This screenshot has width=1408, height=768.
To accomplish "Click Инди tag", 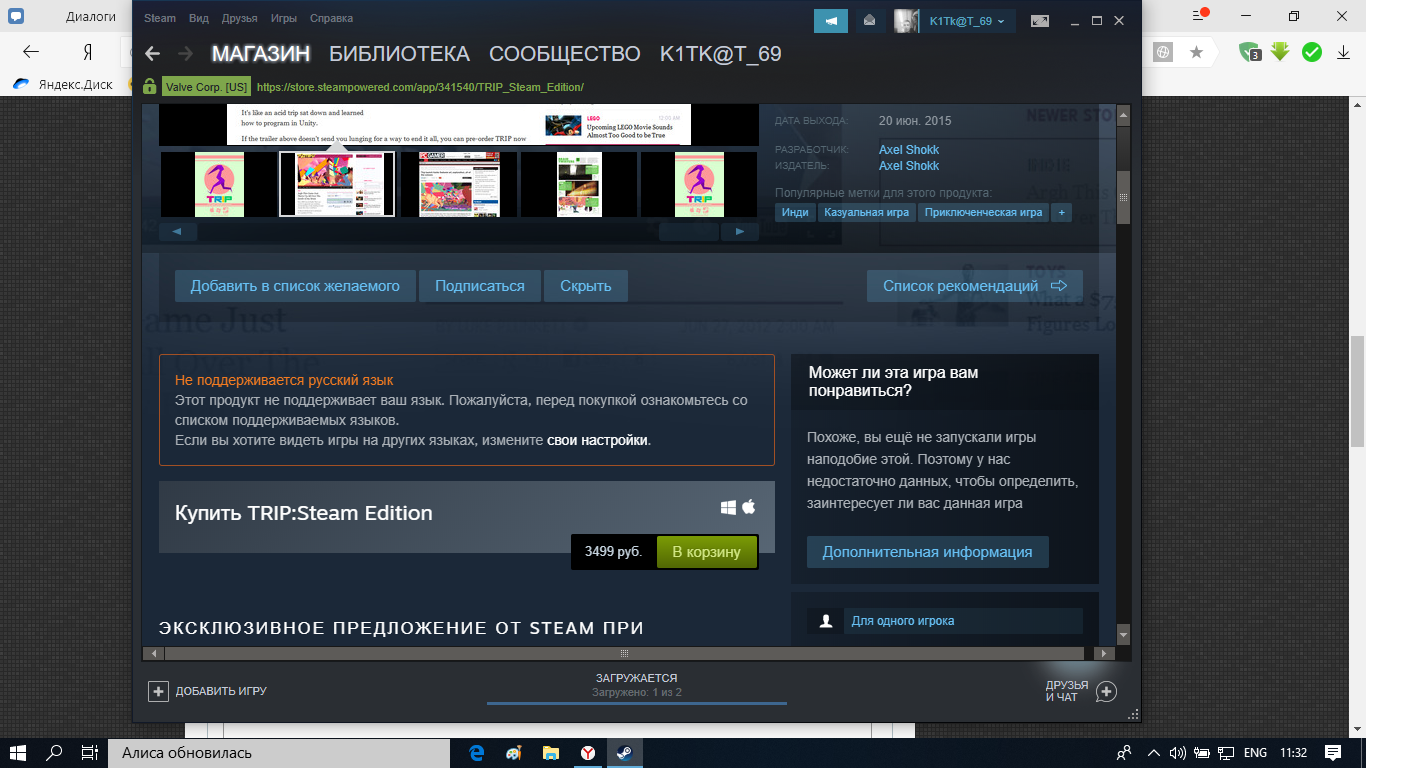I will point(795,212).
